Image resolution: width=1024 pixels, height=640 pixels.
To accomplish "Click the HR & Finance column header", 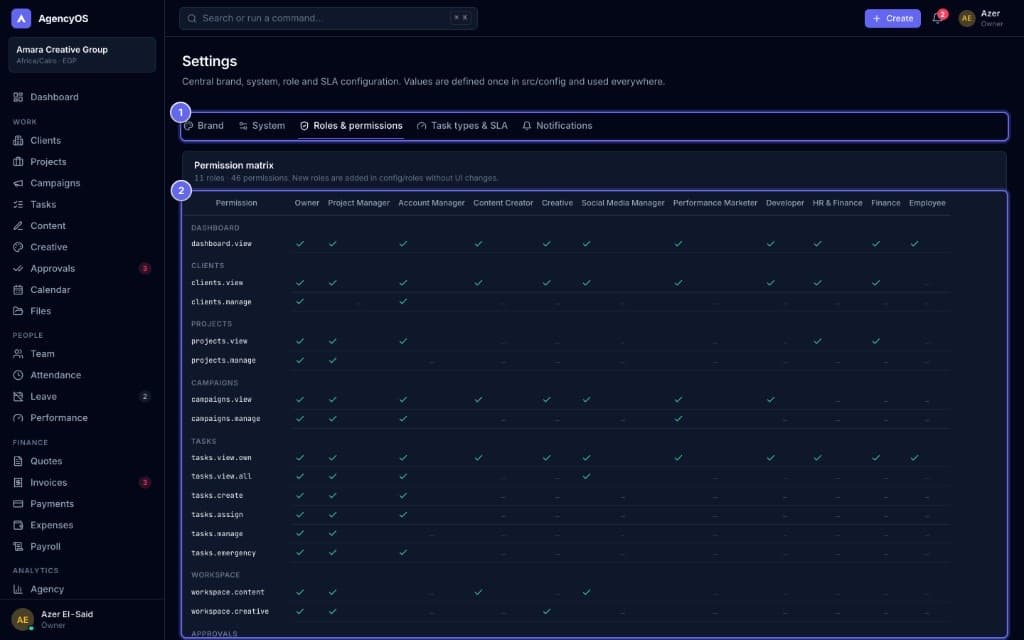I will pyautogui.click(x=837, y=203).
